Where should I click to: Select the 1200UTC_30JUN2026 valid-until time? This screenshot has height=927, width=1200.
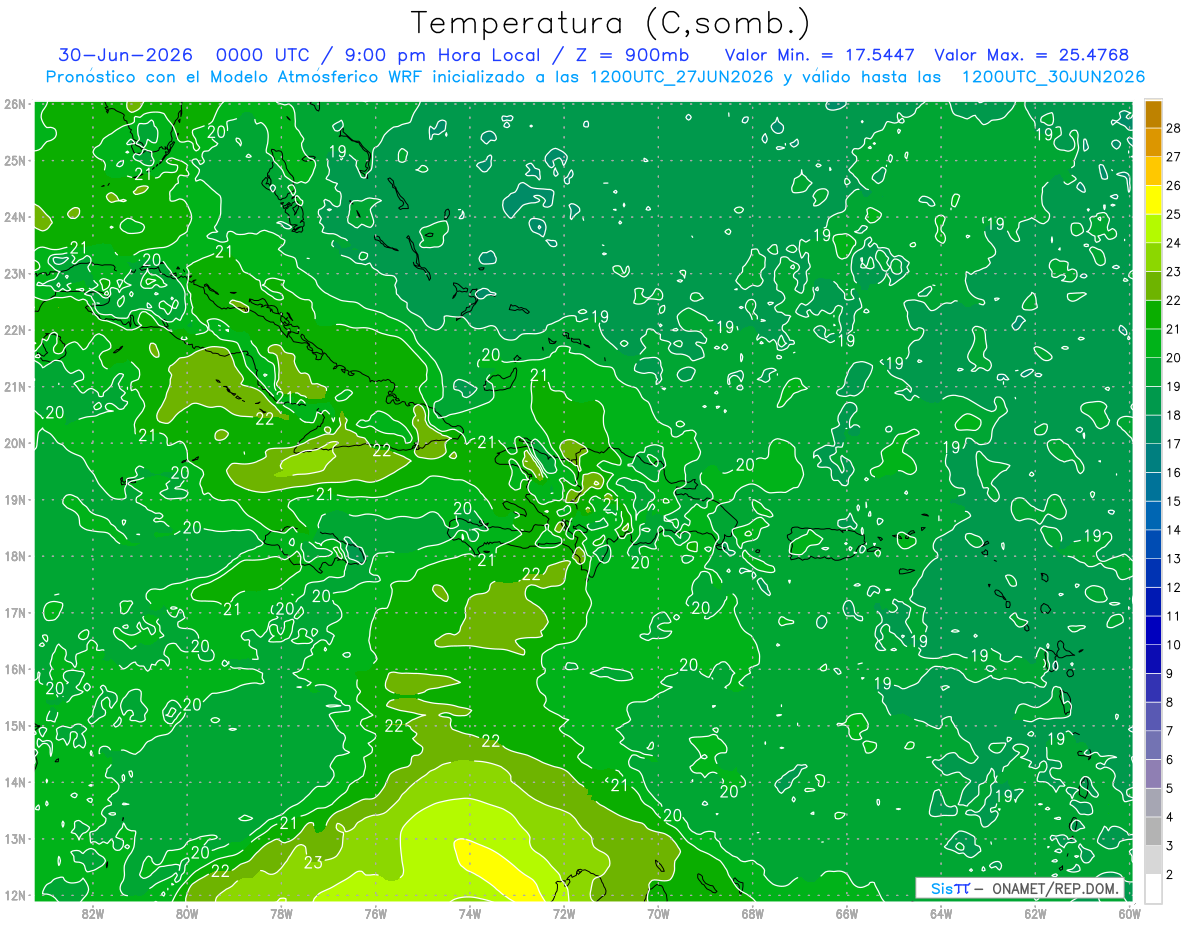[1053, 77]
